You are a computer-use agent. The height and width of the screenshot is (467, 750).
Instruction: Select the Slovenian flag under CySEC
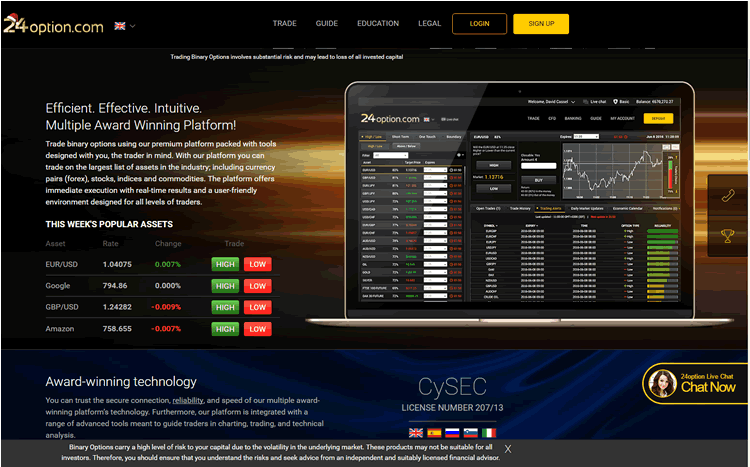[x=471, y=433]
